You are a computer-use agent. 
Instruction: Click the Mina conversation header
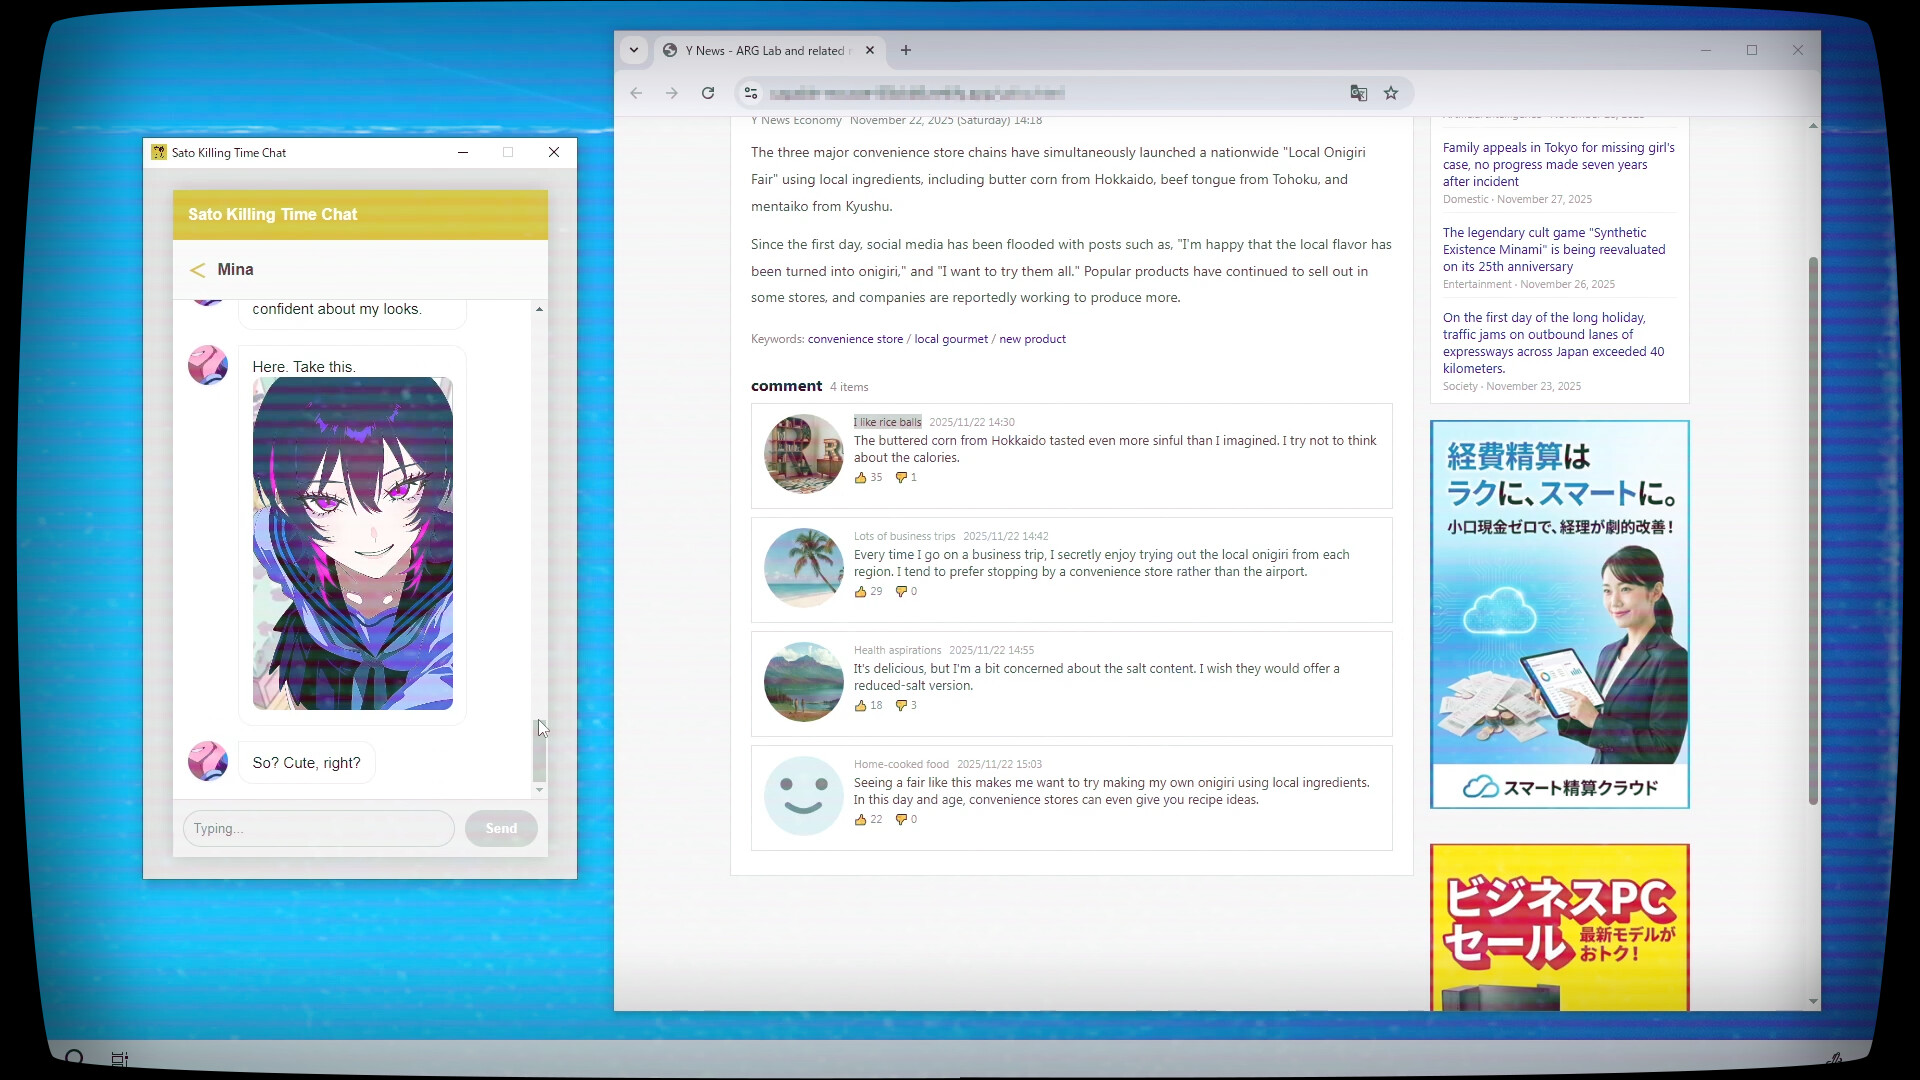235,269
